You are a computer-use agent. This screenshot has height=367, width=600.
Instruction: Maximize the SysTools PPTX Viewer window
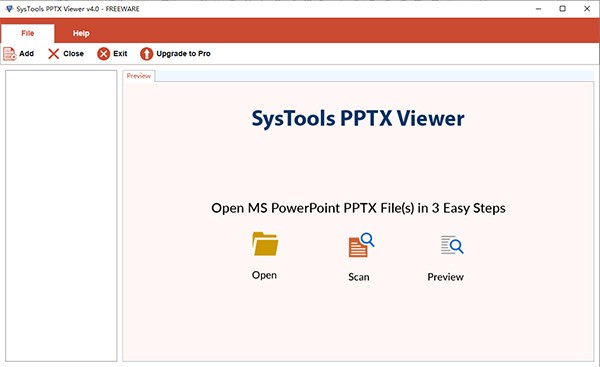click(x=562, y=8)
